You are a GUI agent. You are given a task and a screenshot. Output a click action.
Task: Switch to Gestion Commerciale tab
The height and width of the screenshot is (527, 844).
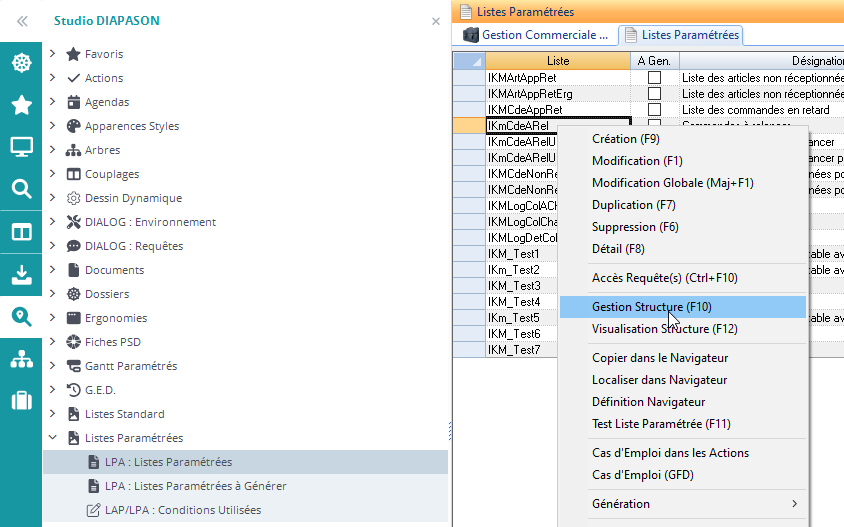[x=536, y=35]
